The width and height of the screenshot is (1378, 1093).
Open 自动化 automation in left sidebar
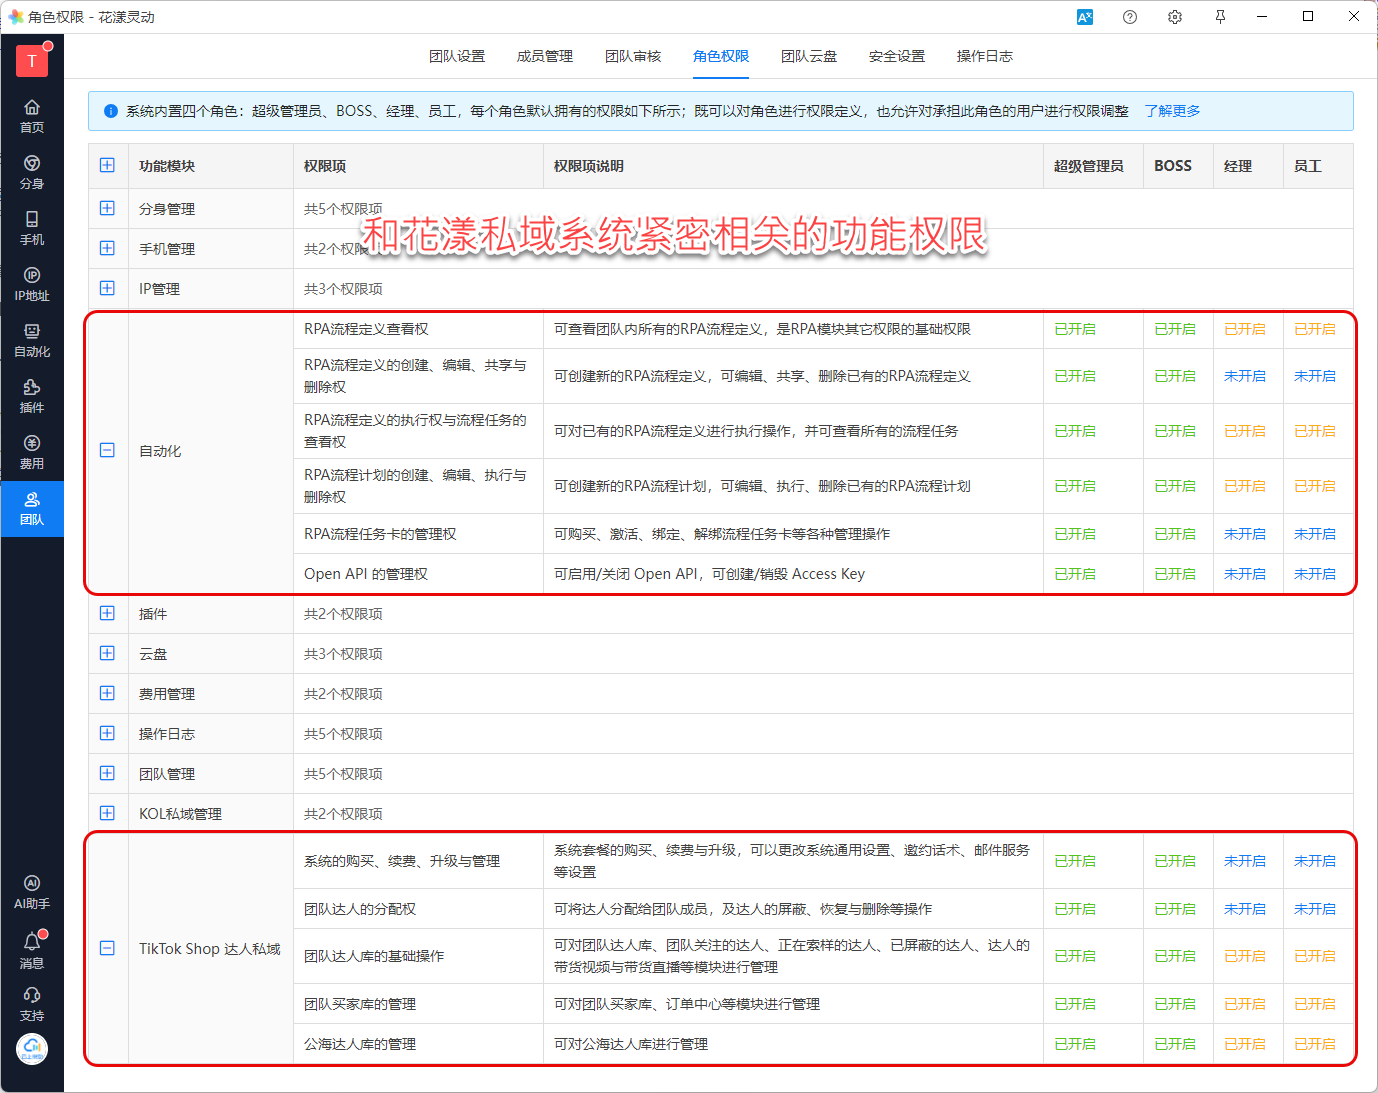[32, 340]
